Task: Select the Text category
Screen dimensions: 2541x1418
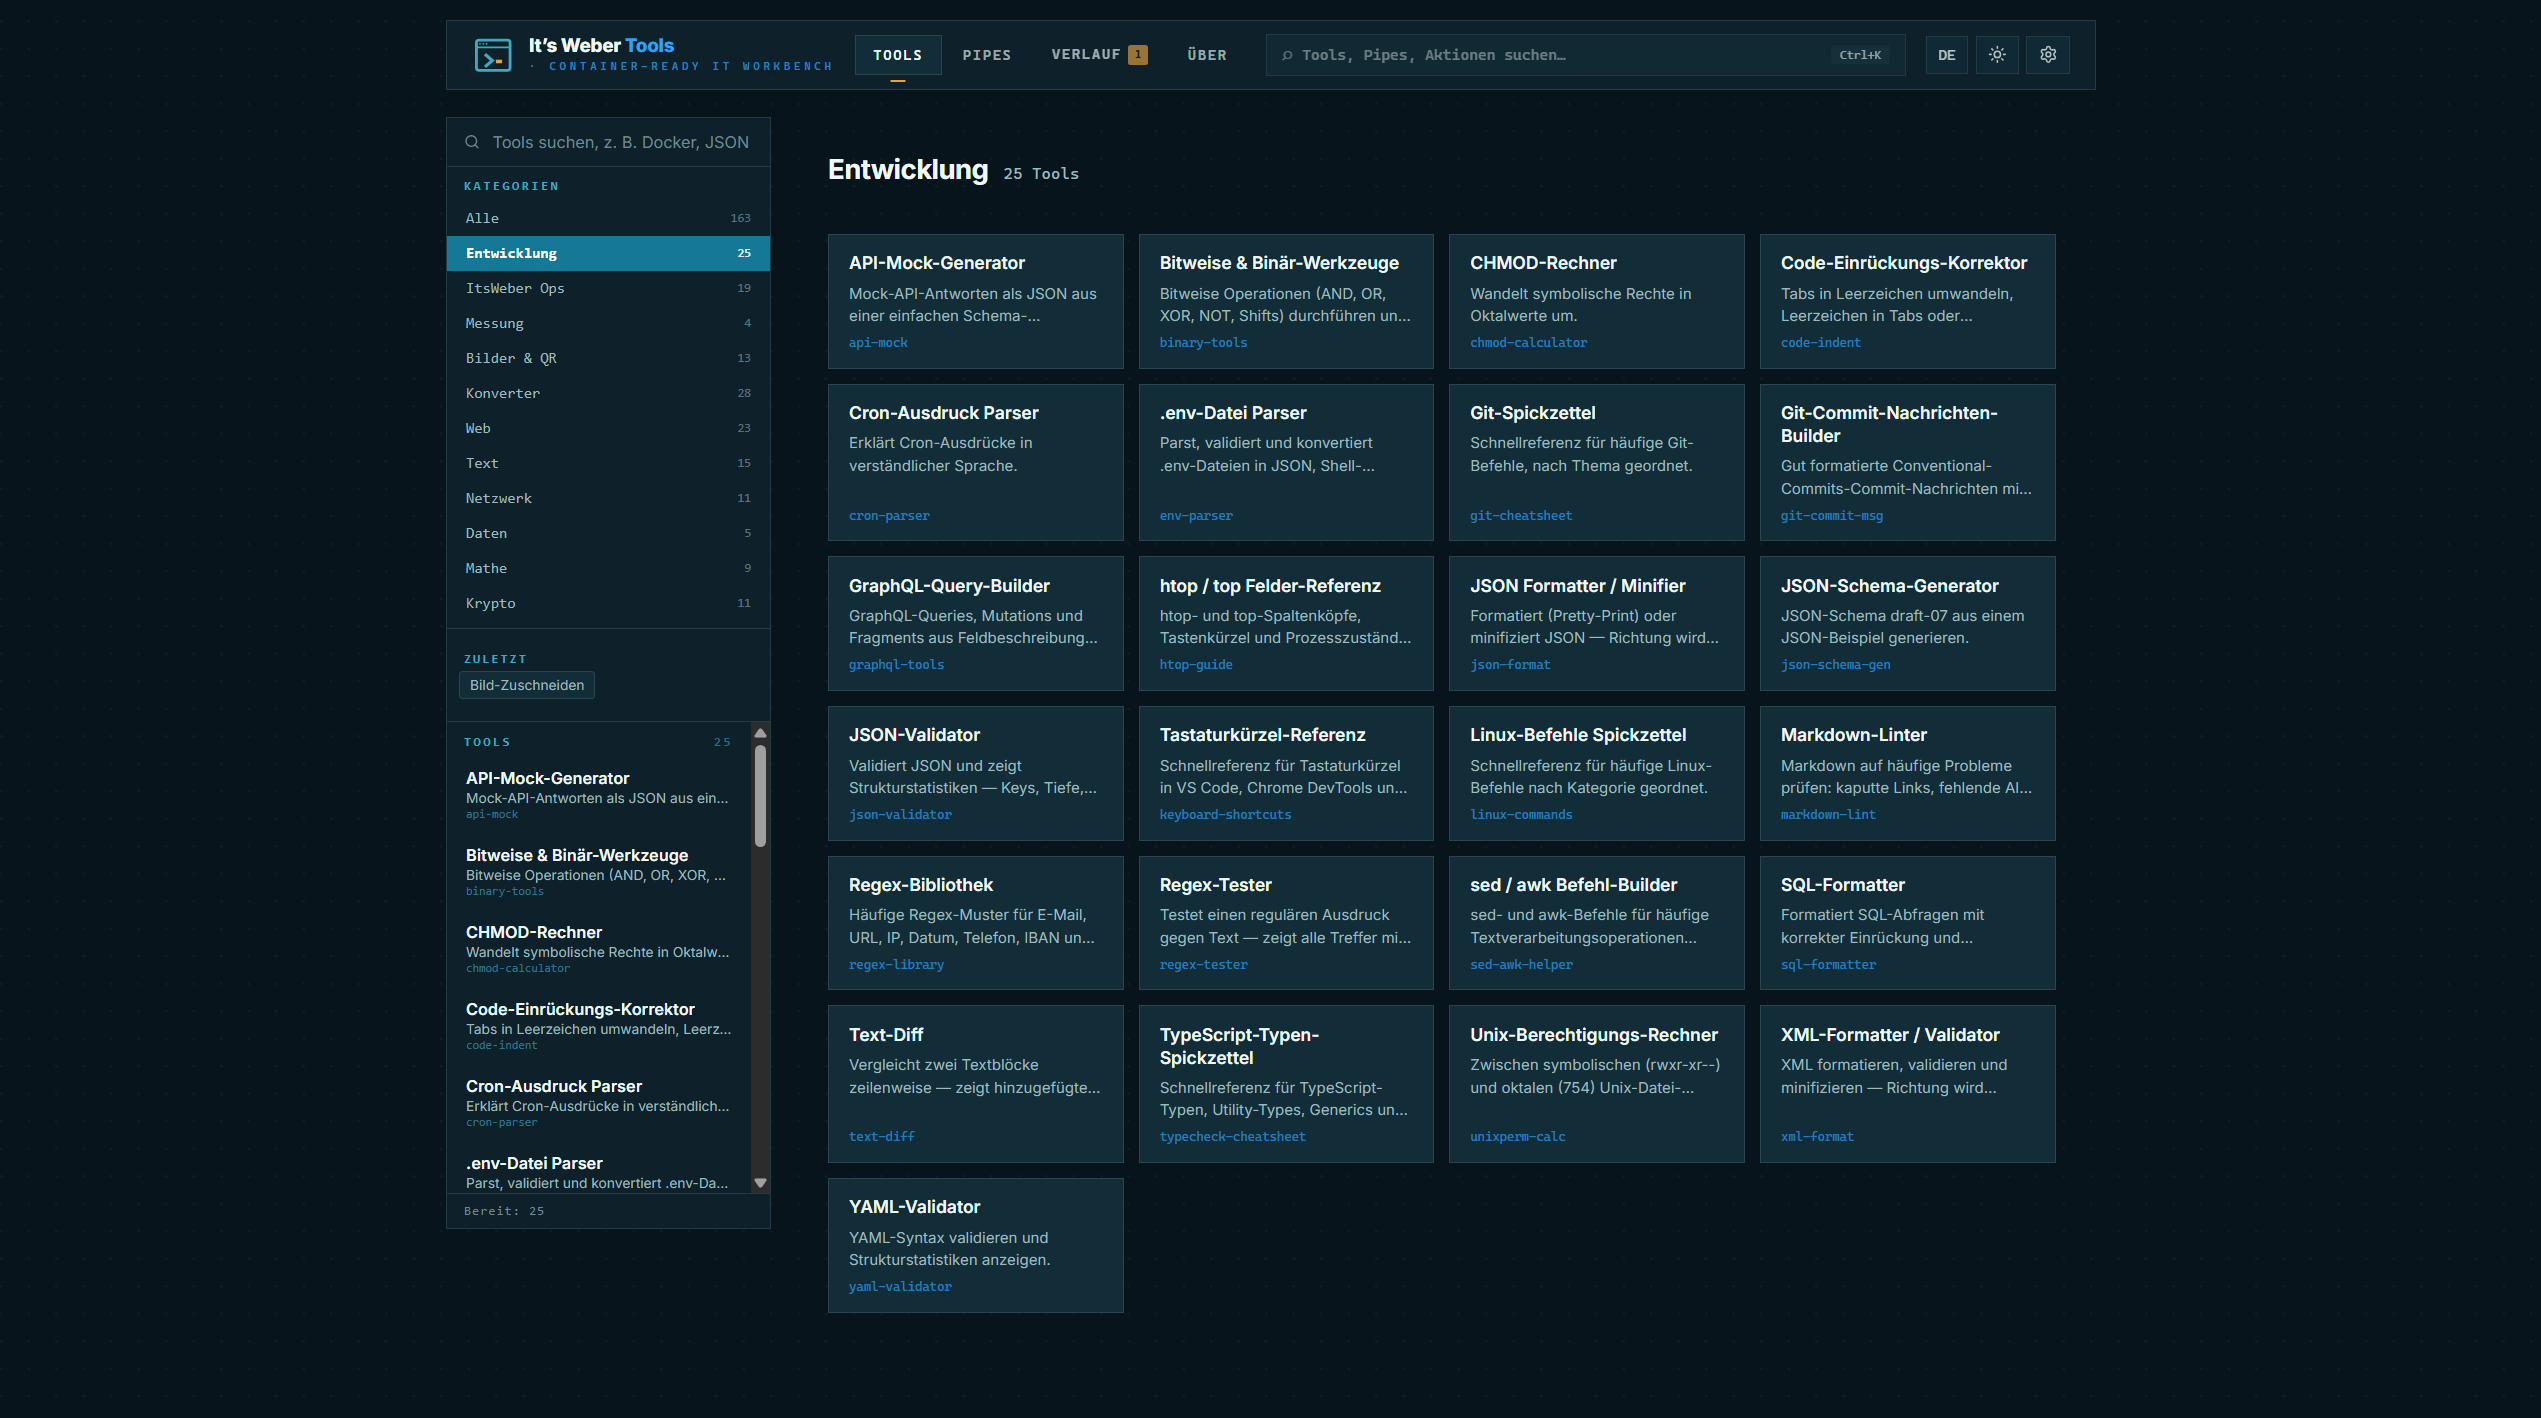Action: point(608,463)
